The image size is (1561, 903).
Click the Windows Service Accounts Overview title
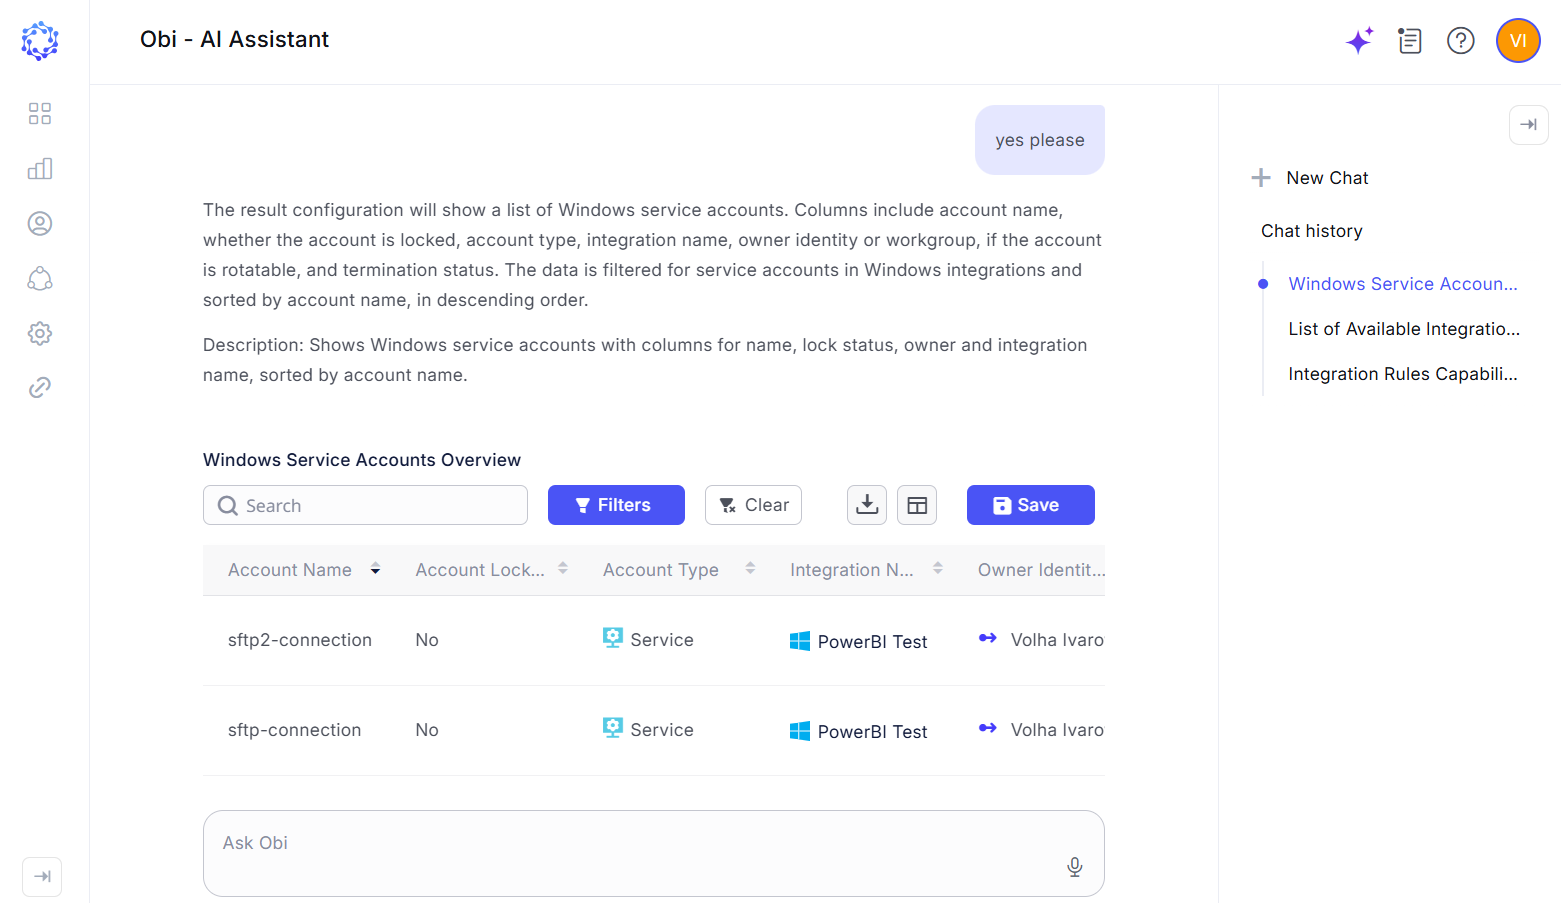point(362,460)
